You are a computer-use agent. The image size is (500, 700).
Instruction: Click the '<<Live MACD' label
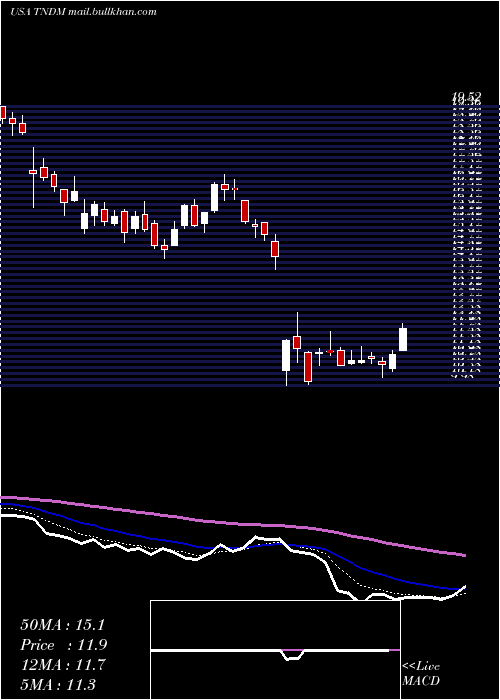(x=421, y=674)
